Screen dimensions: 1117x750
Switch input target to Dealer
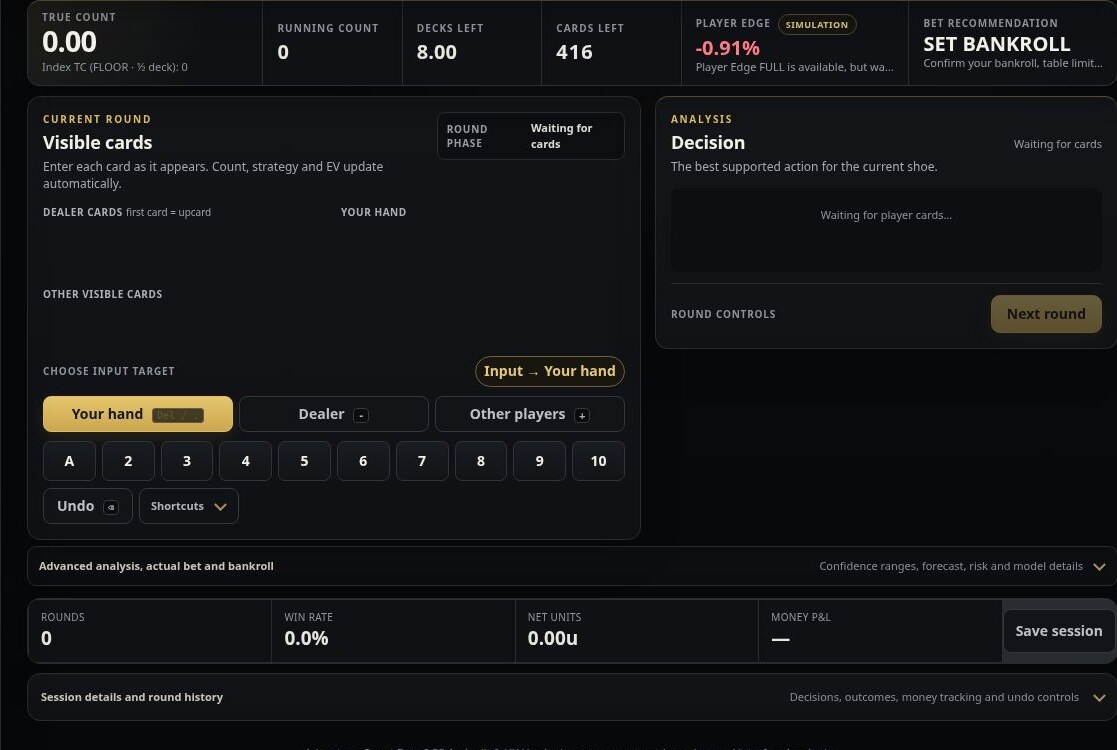point(333,414)
